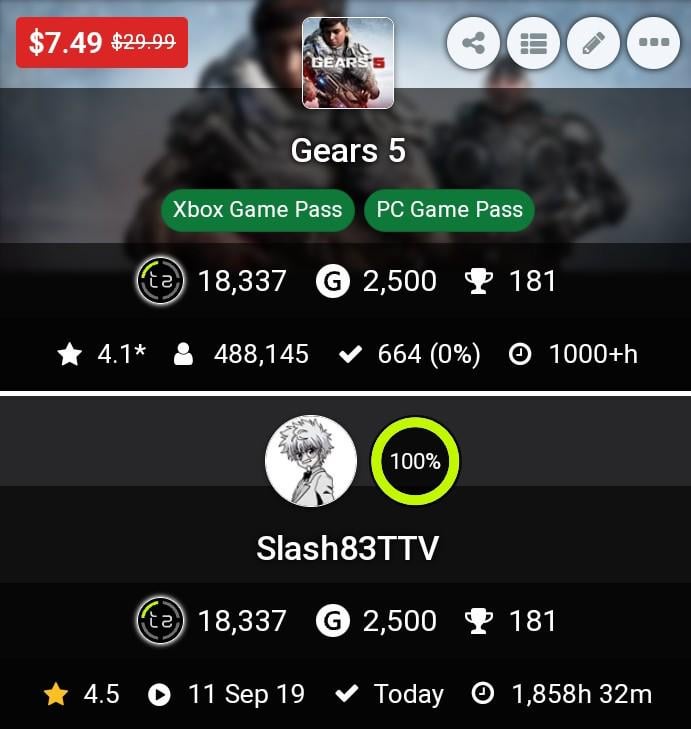Open the three-dots more options menu

pyautogui.click(x=653, y=43)
